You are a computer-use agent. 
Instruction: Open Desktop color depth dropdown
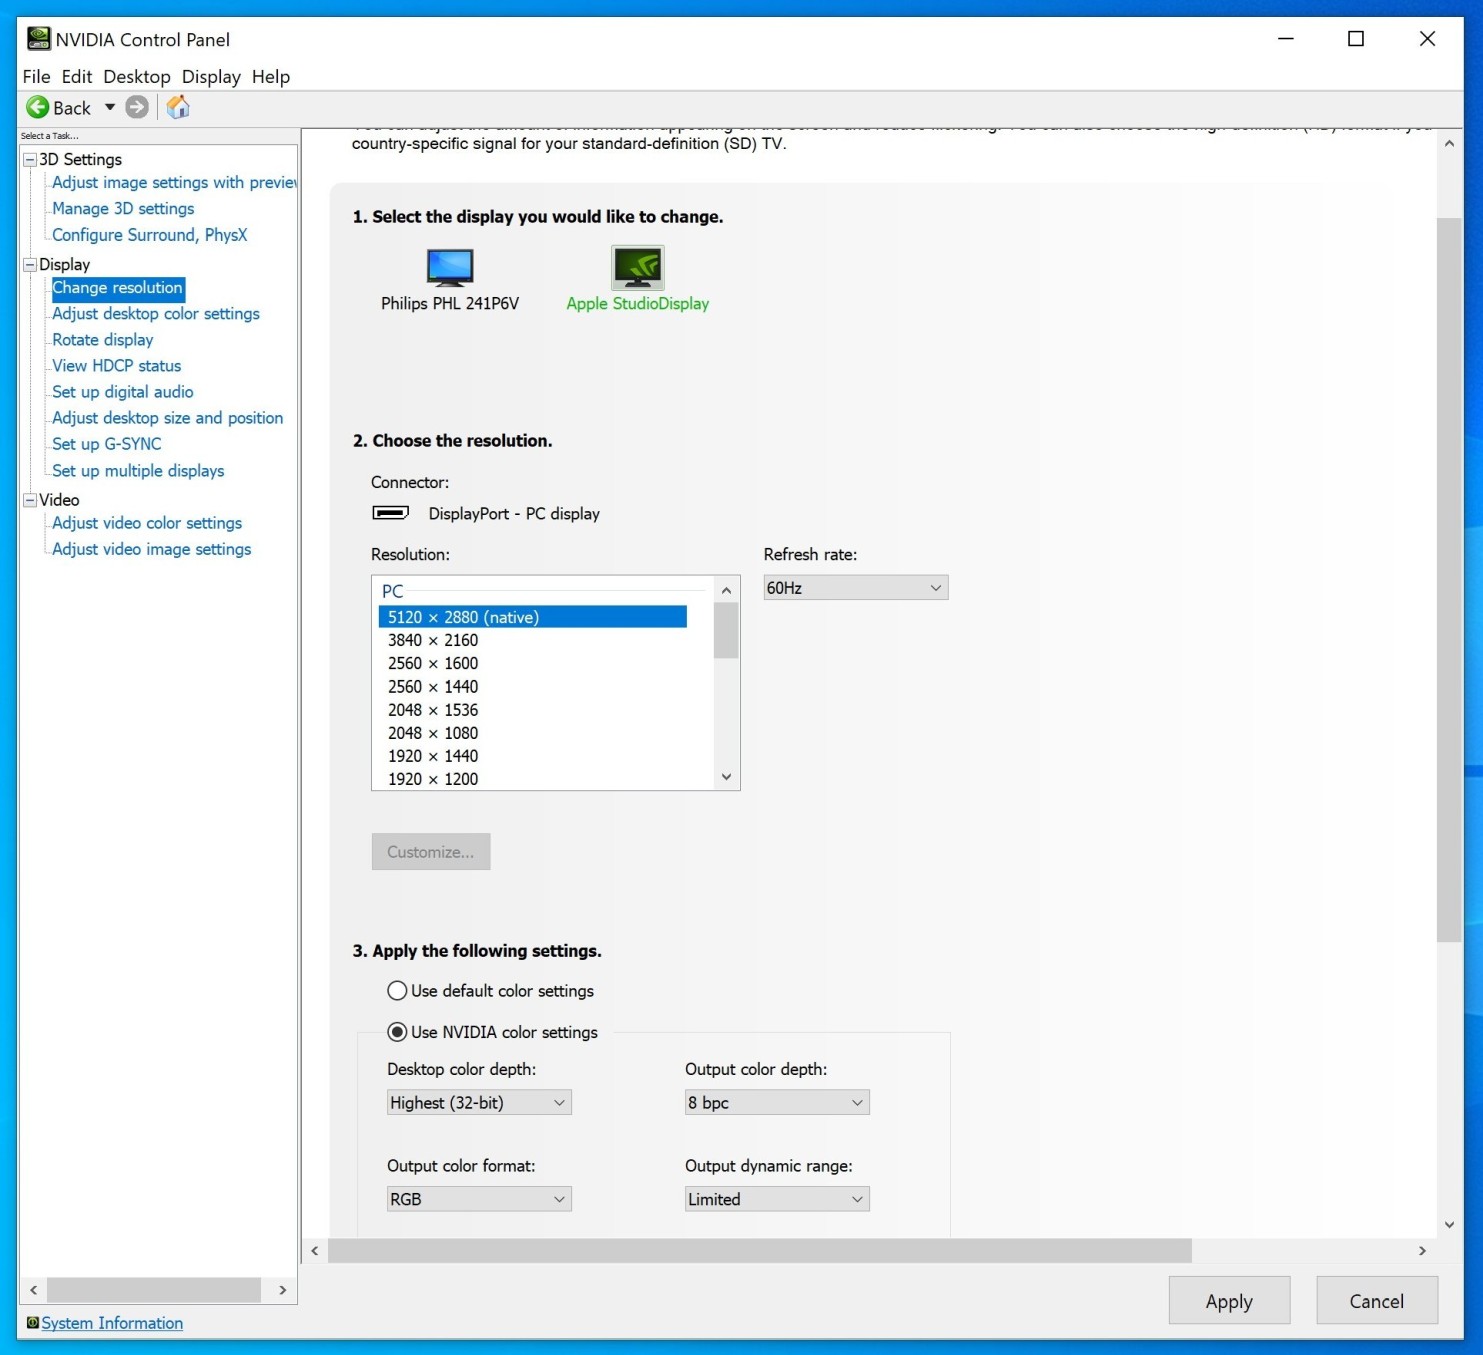pyautogui.click(x=479, y=1102)
